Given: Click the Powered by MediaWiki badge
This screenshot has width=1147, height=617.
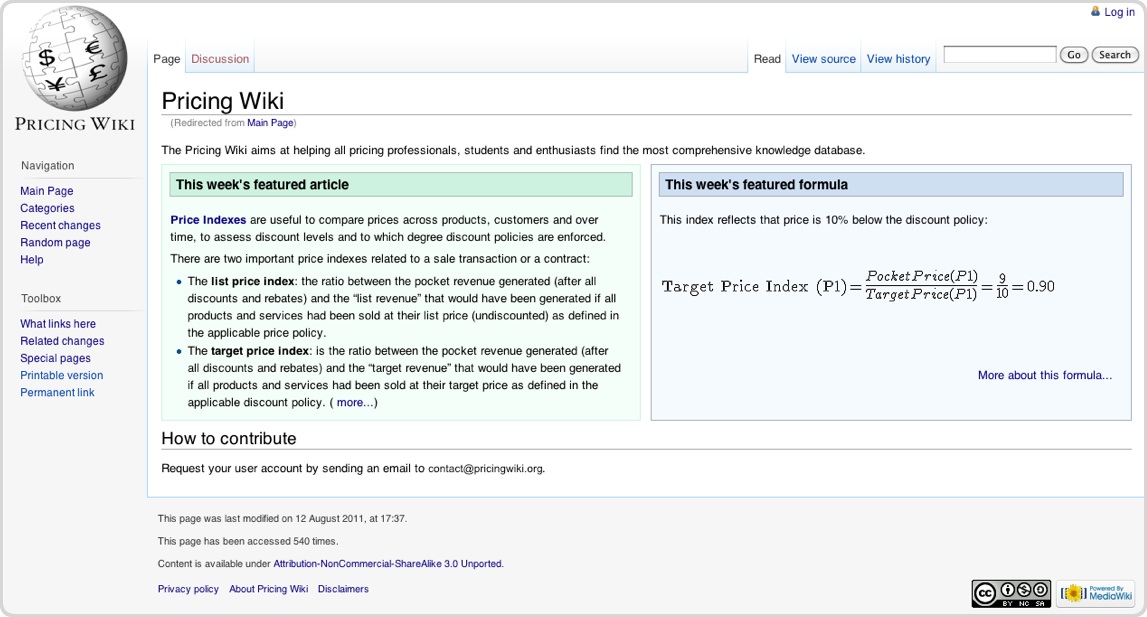Looking at the screenshot, I should 1096,594.
